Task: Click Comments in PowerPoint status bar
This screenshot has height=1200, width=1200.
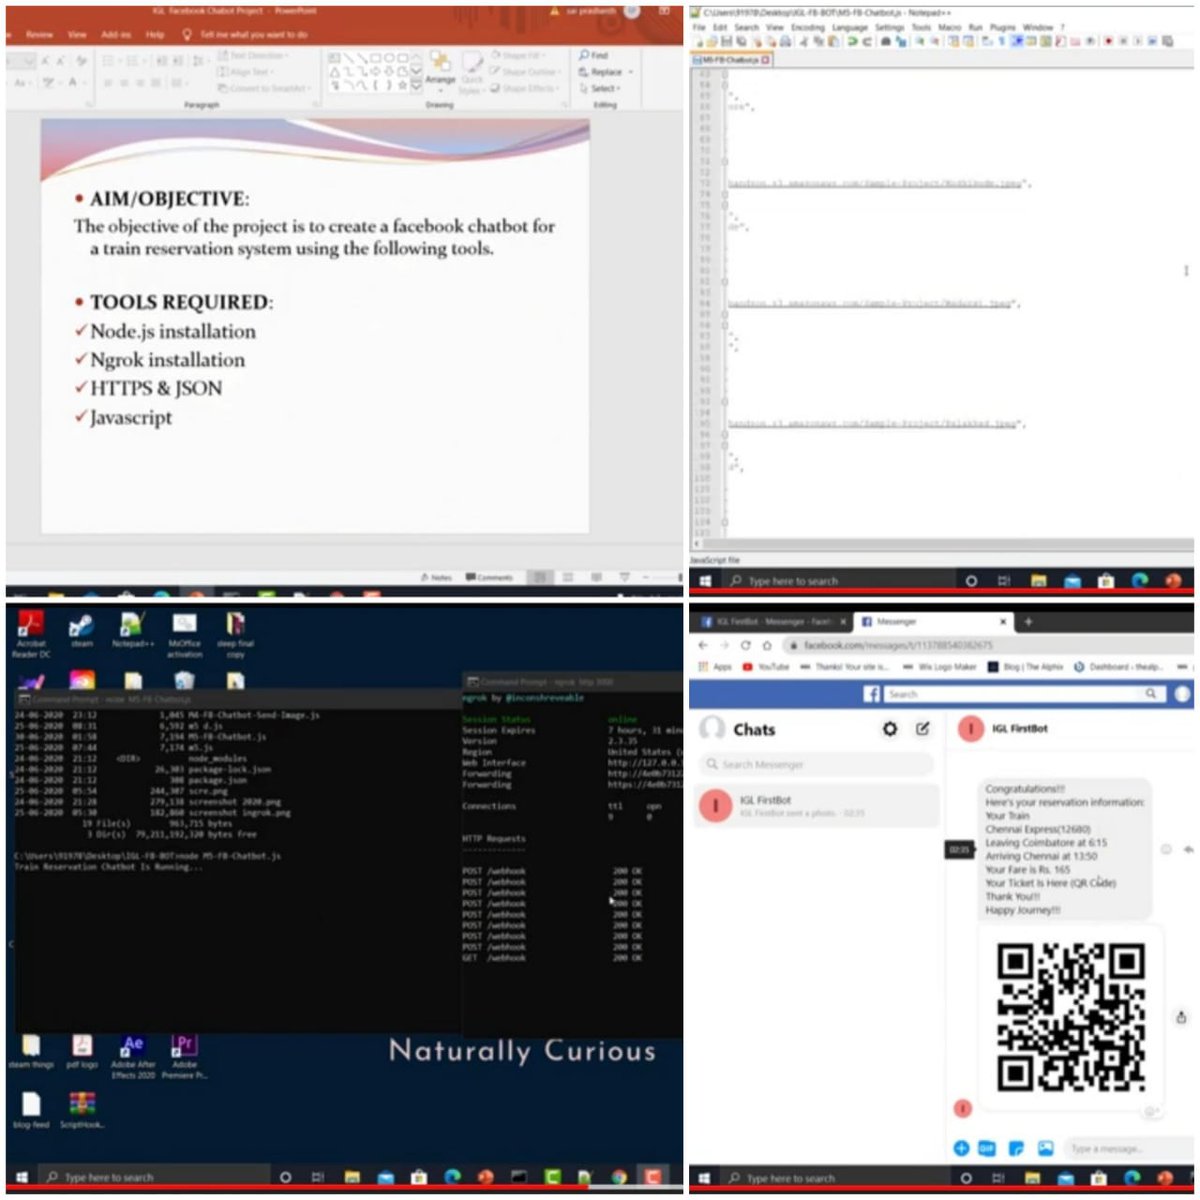Action: pos(489,578)
